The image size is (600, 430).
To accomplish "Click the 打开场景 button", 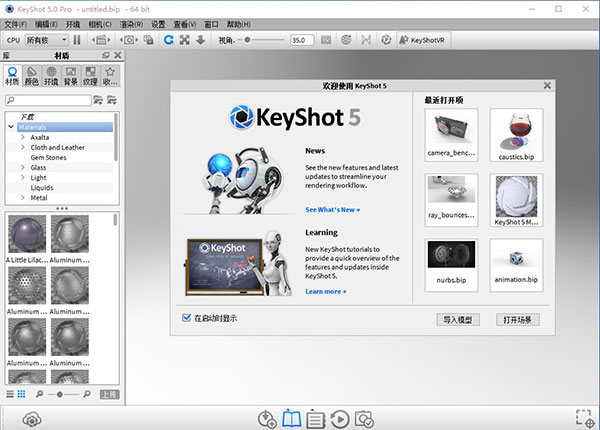I will (x=517, y=320).
